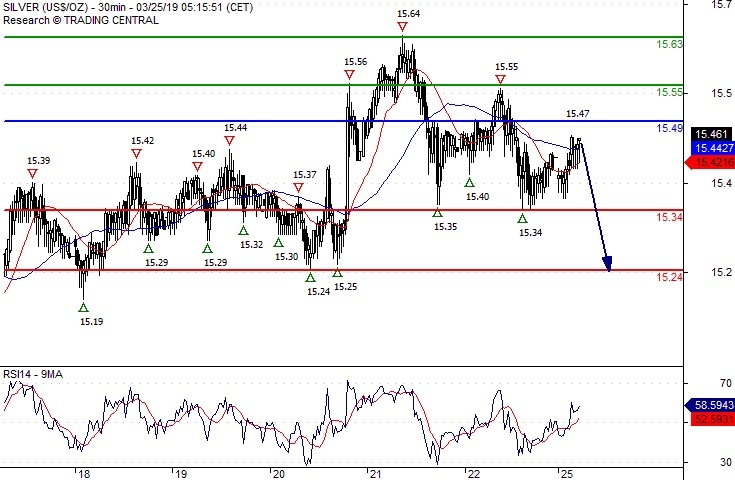Click the green 15.63 resistance level label

point(669,44)
